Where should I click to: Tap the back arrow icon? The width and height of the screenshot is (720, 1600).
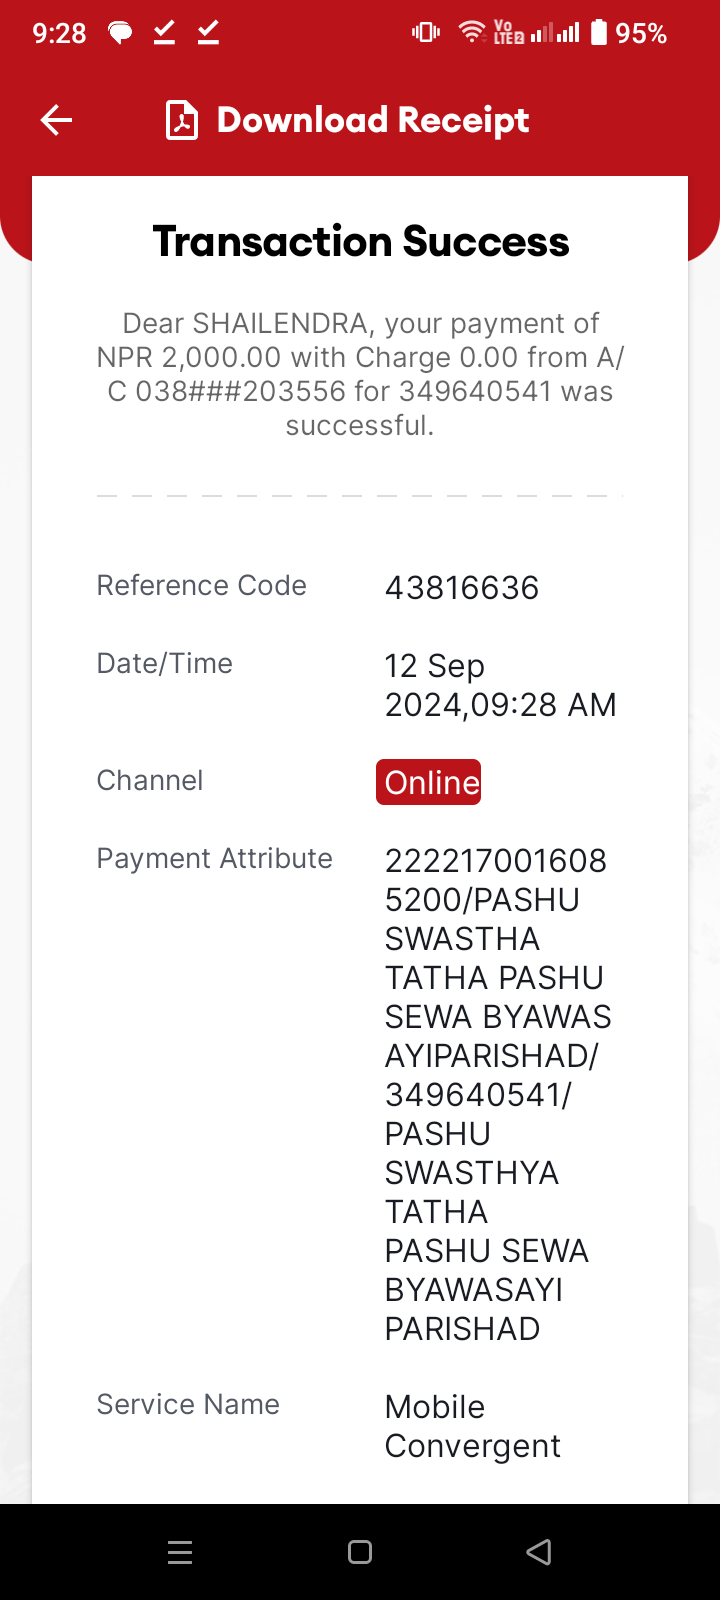[x=57, y=121]
